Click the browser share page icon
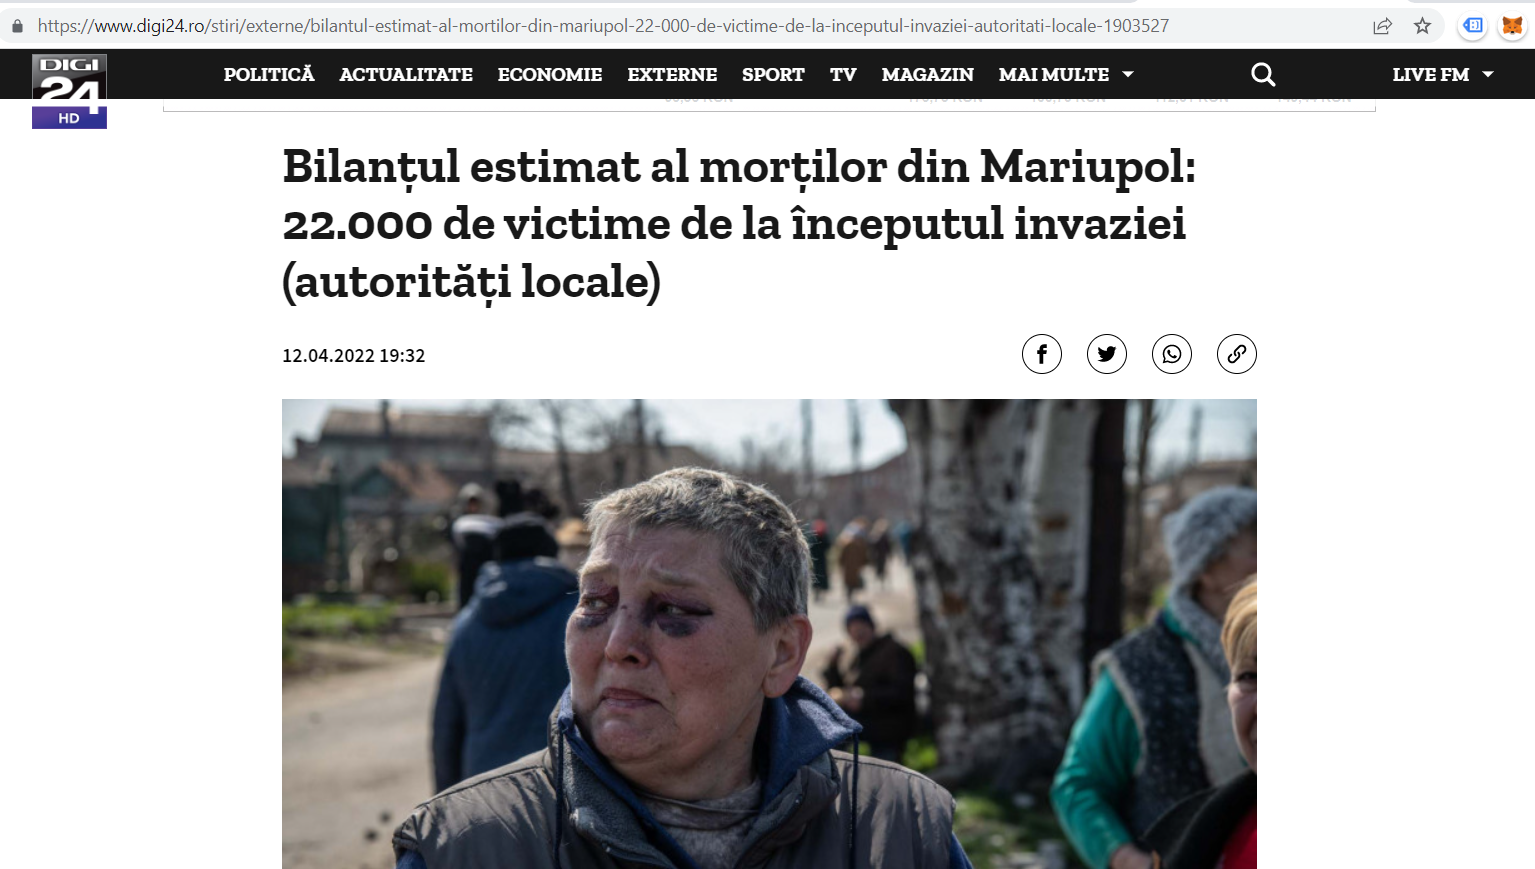Screen dimensions: 1535x869 pos(1382,26)
